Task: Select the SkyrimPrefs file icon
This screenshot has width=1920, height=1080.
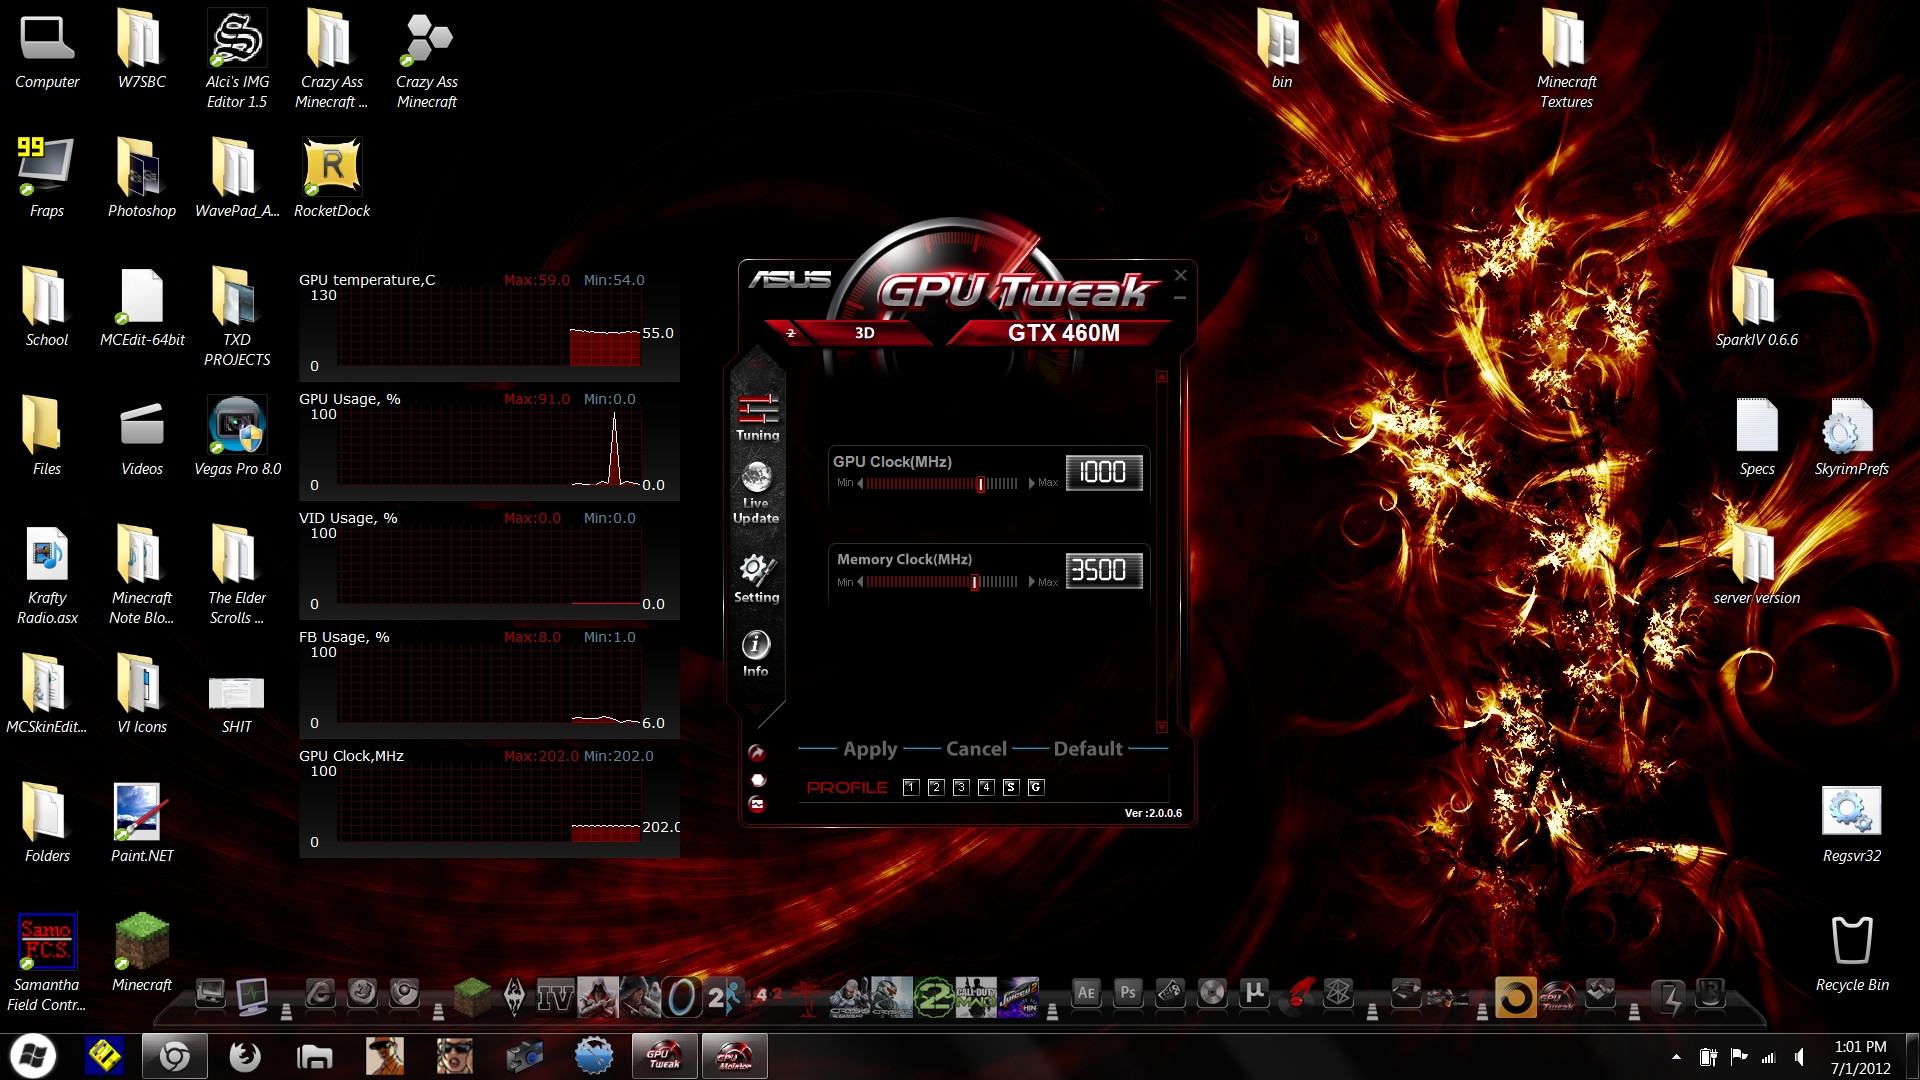Action: (1852, 437)
